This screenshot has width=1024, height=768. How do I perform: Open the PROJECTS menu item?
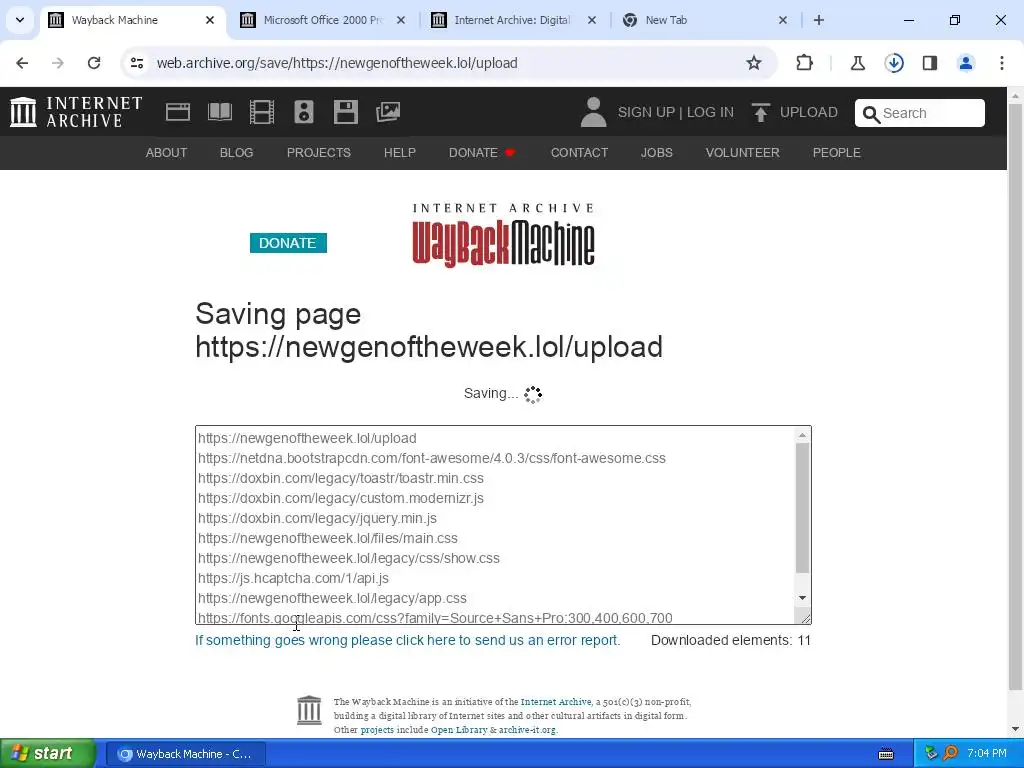coord(319,152)
